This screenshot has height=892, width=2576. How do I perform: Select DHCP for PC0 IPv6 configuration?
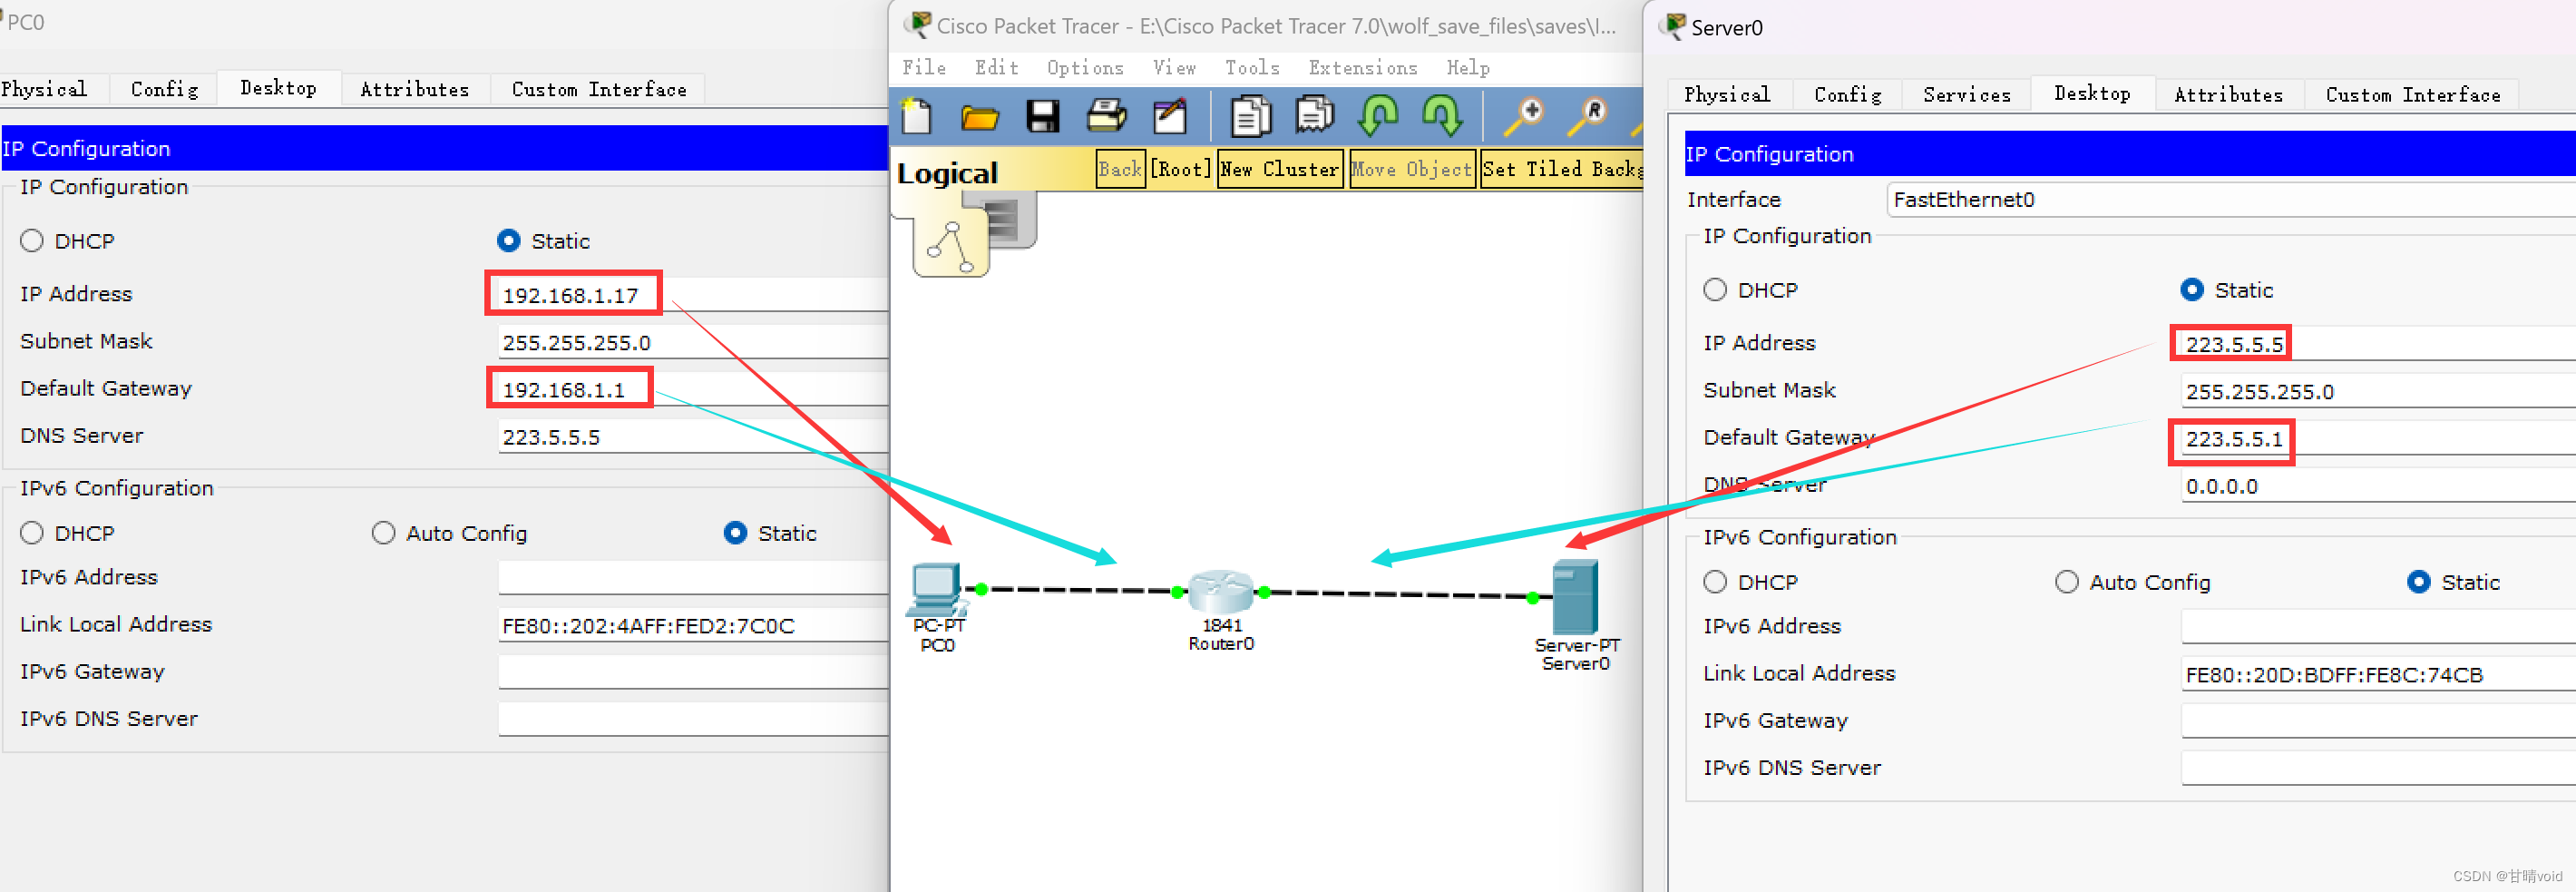(32, 533)
